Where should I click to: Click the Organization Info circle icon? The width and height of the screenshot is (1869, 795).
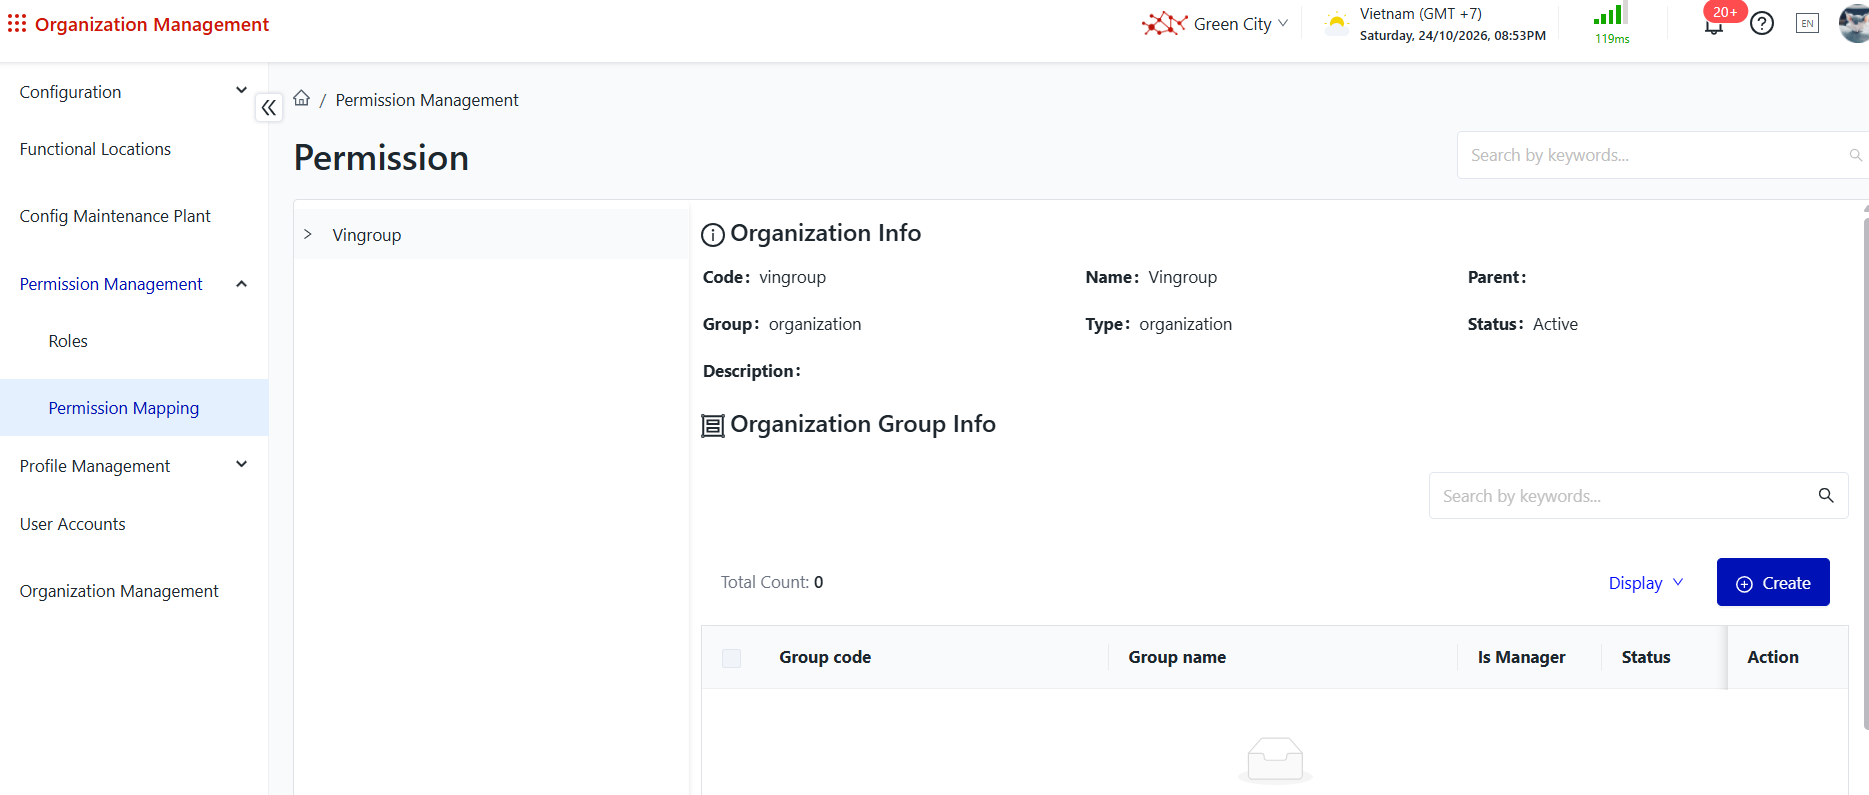click(713, 235)
